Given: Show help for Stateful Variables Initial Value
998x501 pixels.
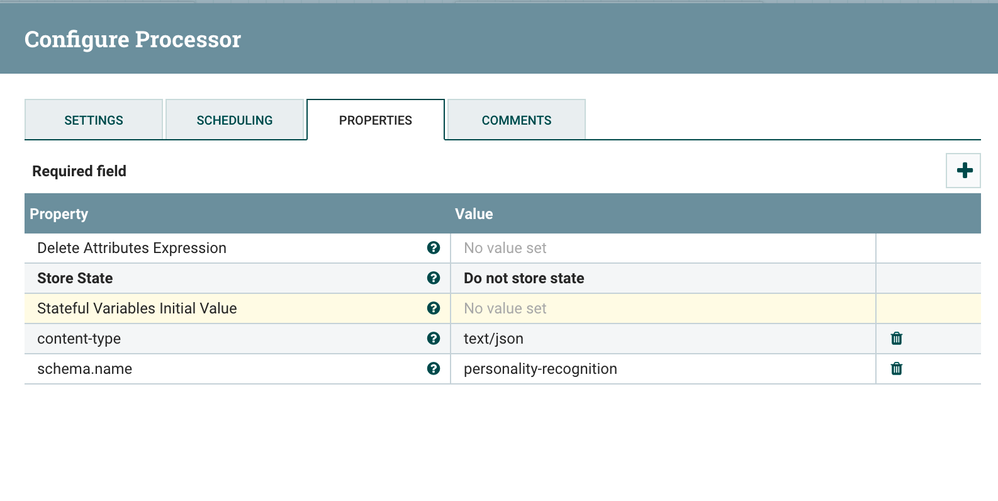Looking at the screenshot, I should pos(433,308).
